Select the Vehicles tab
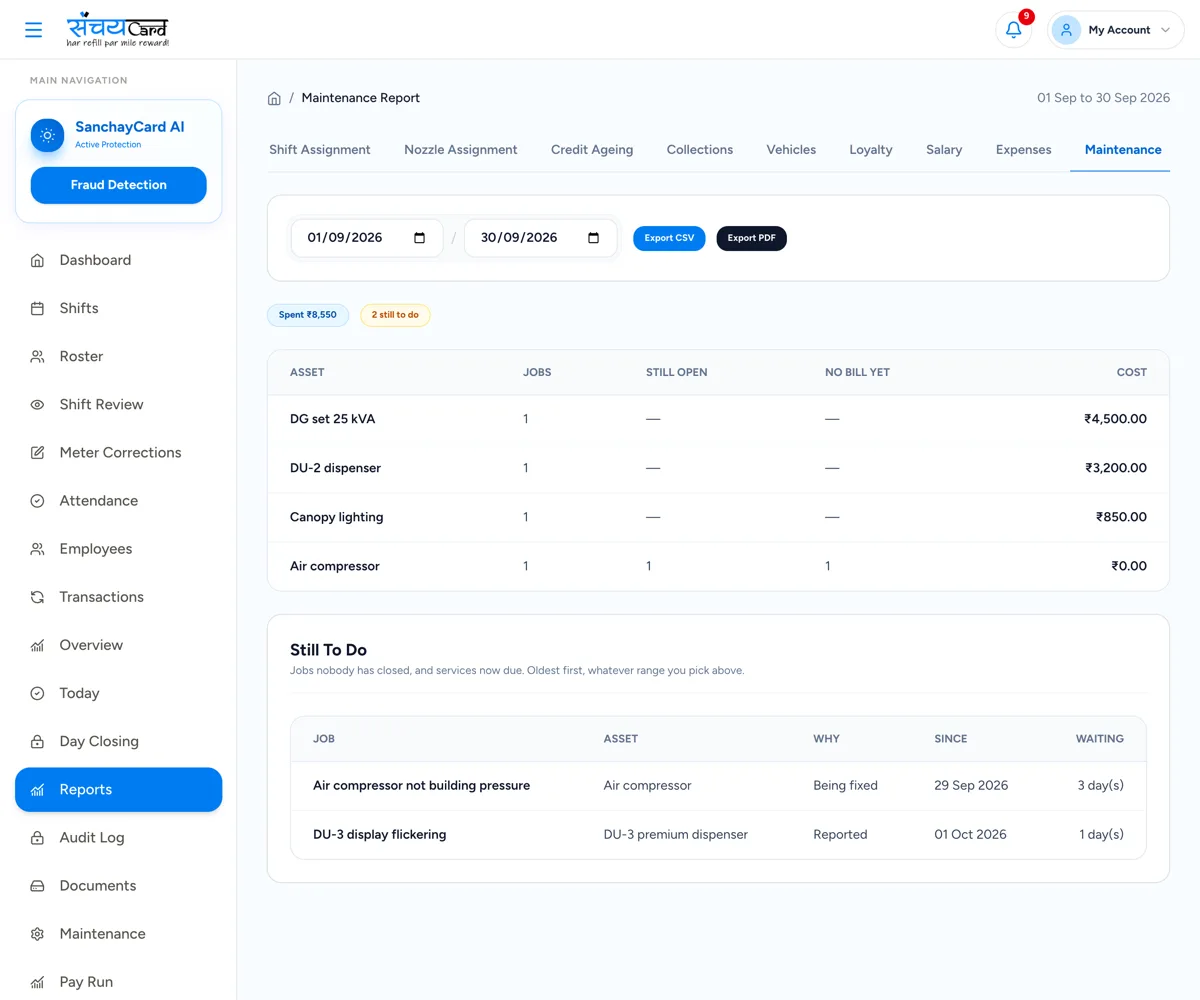Image resolution: width=1200 pixels, height=1000 pixels. (x=791, y=150)
